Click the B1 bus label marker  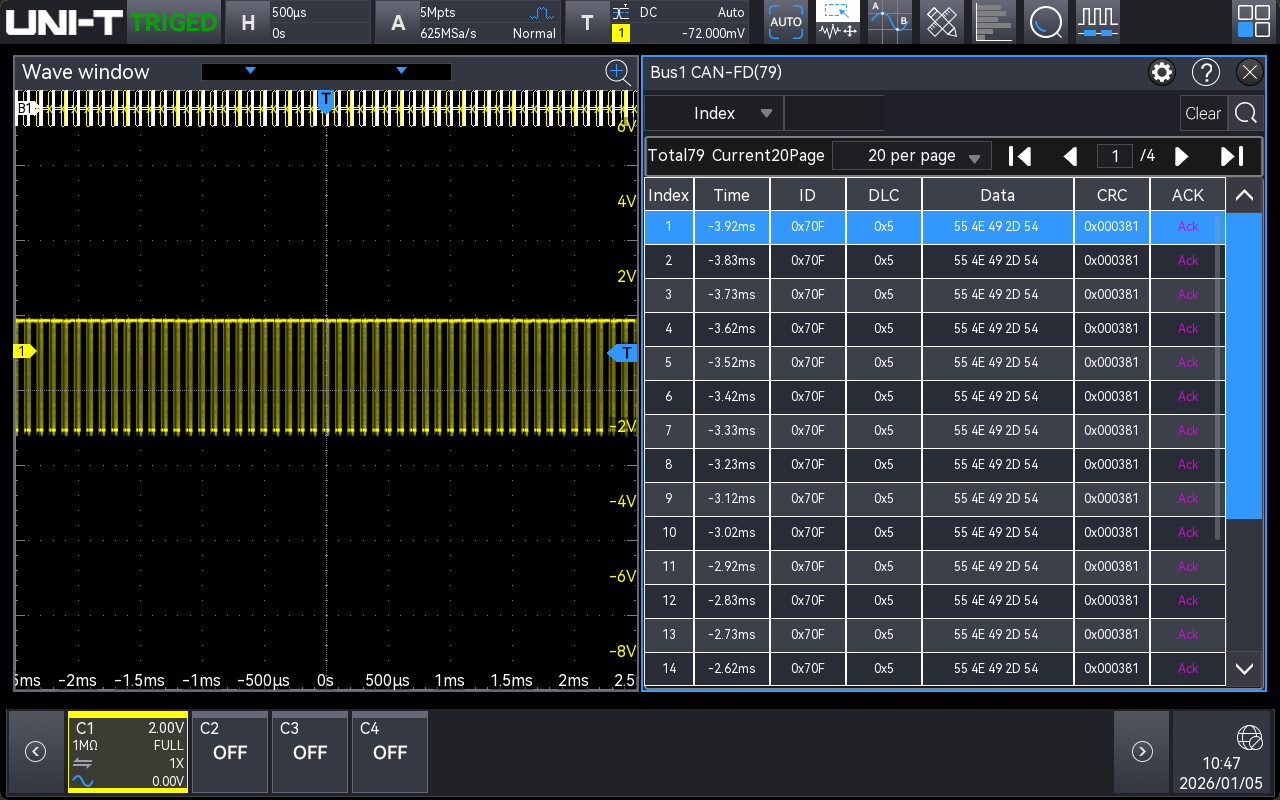coord(27,107)
